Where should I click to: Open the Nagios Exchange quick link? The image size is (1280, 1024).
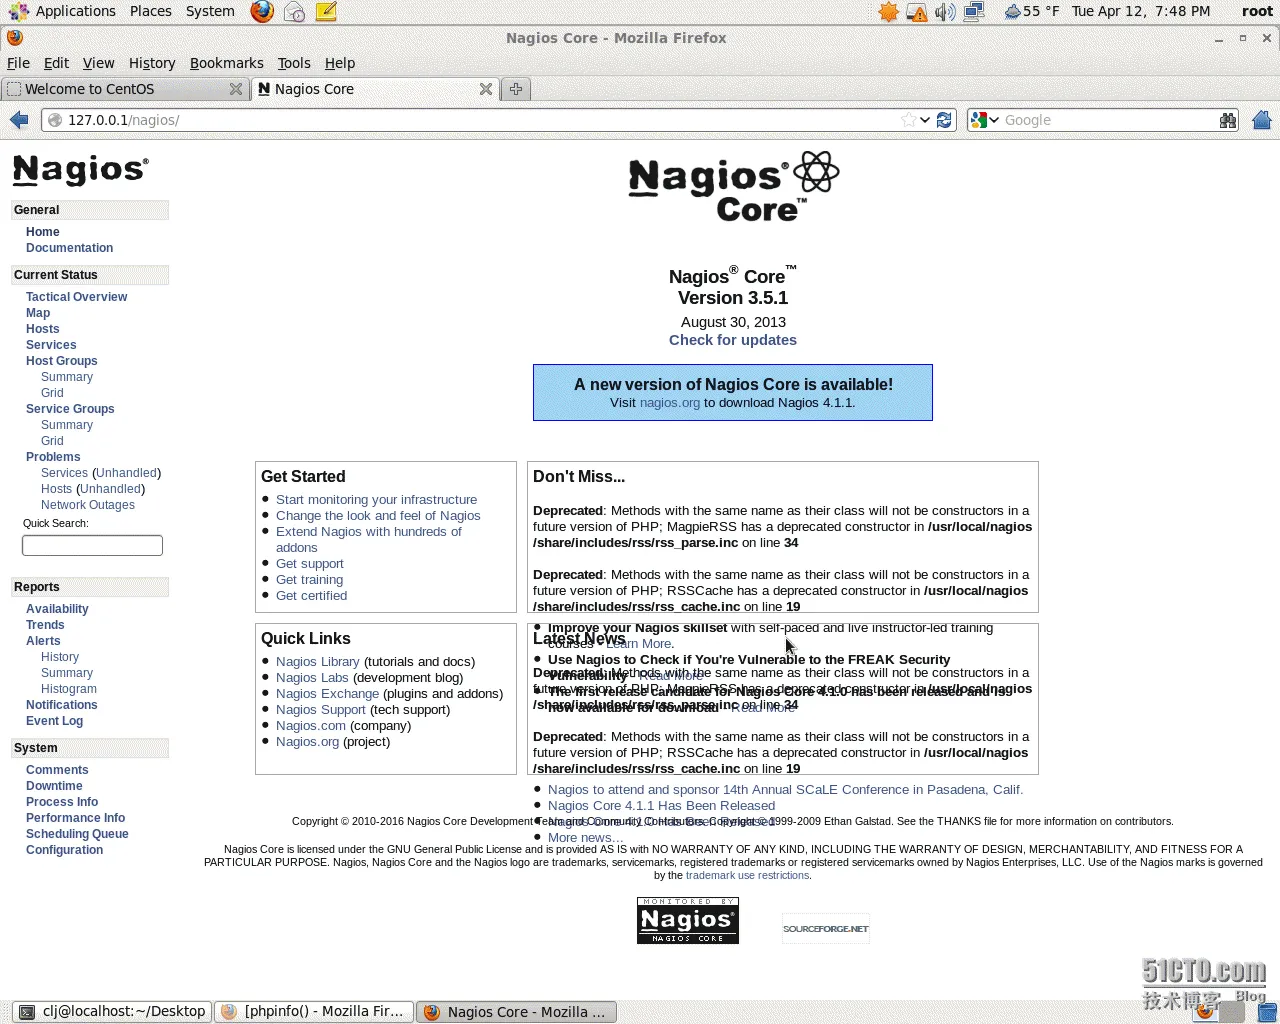[x=327, y=694]
